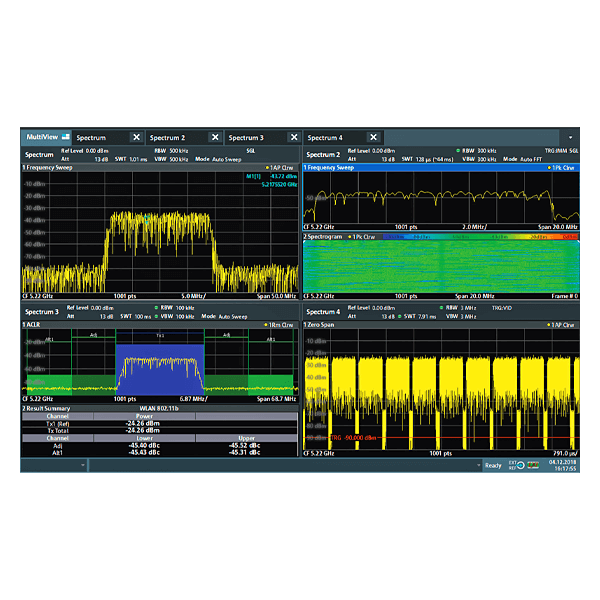Click Mode Auto Sweep in Spectrum header
The image size is (600, 600).
(x=218, y=159)
